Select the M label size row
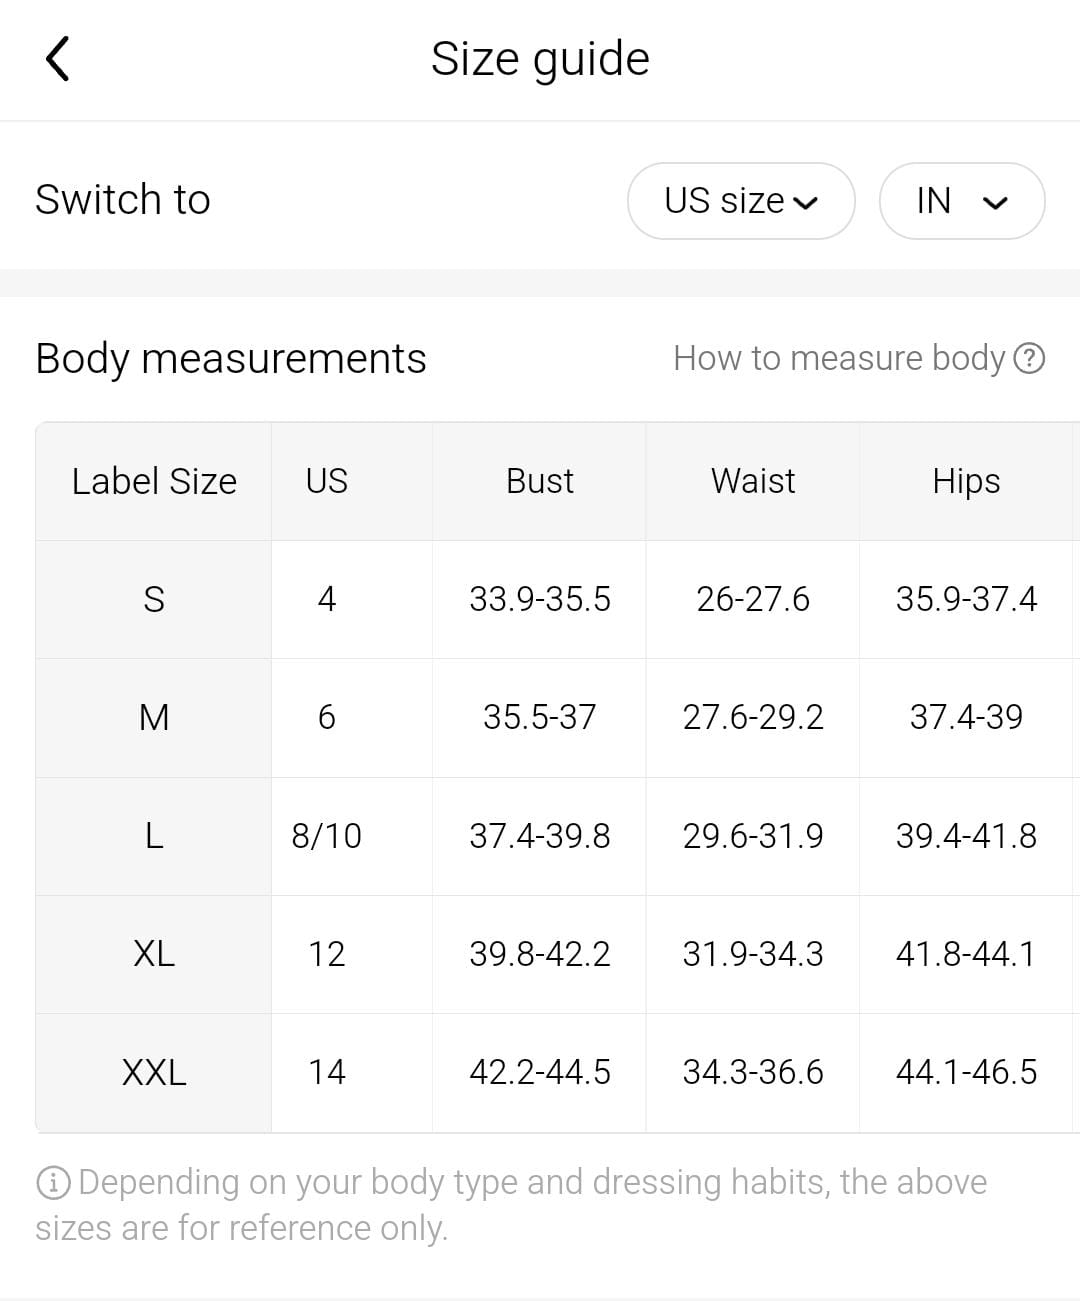This screenshot has height=1301, width=1080. click(x=154, y=717)
